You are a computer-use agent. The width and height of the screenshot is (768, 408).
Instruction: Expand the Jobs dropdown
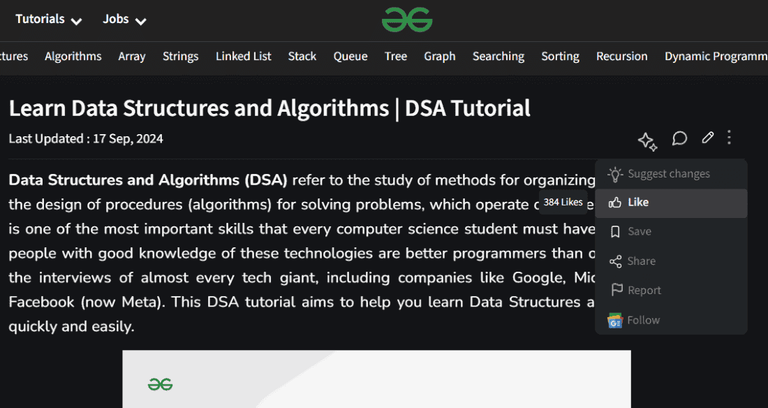pos(124,20)
